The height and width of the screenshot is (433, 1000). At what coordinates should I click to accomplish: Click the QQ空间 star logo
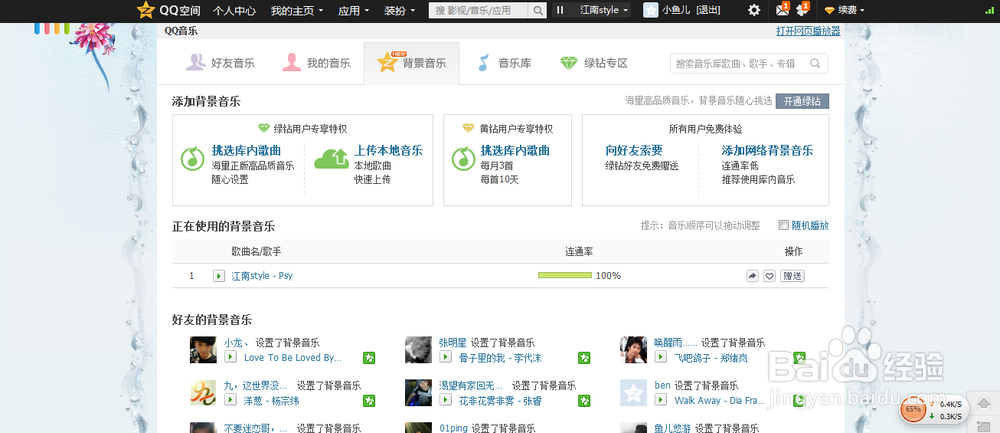146,10
